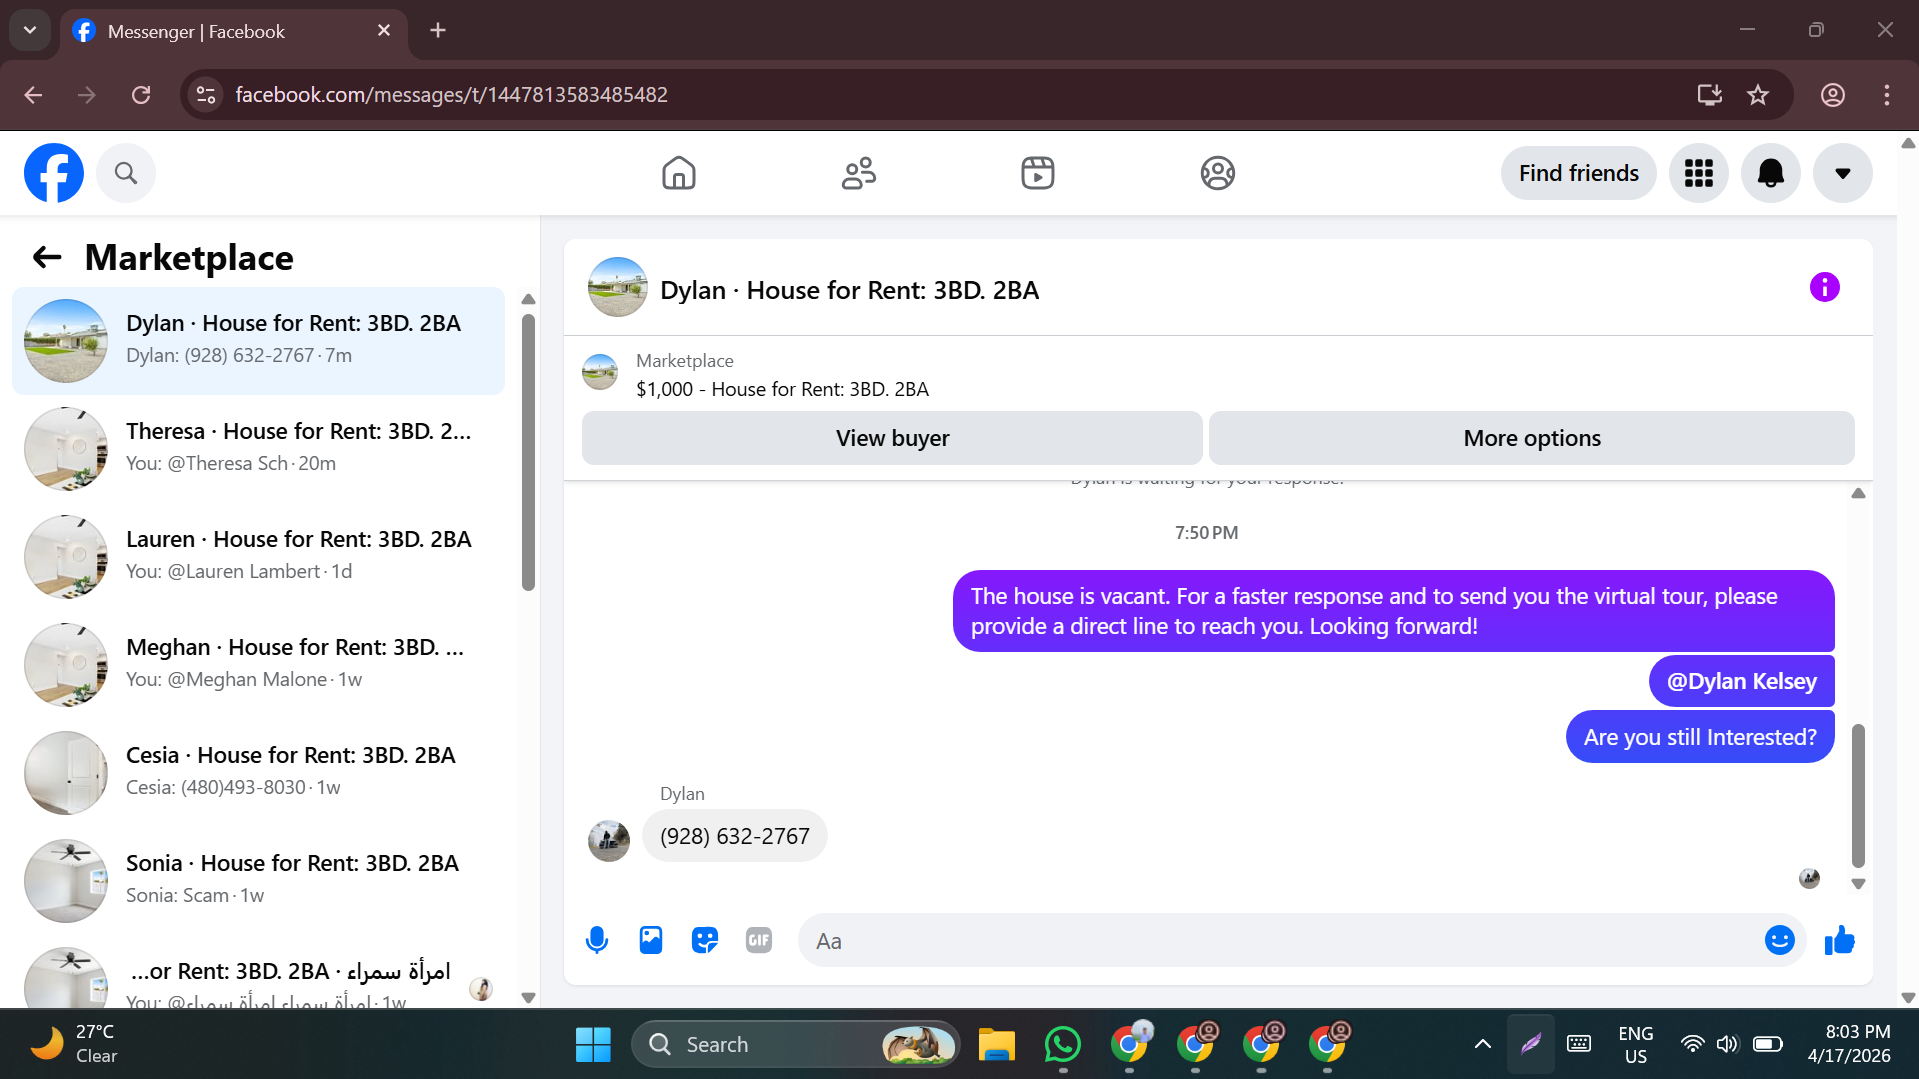Choose a sticker icon

pyautogui.click(x=705, y=940)
